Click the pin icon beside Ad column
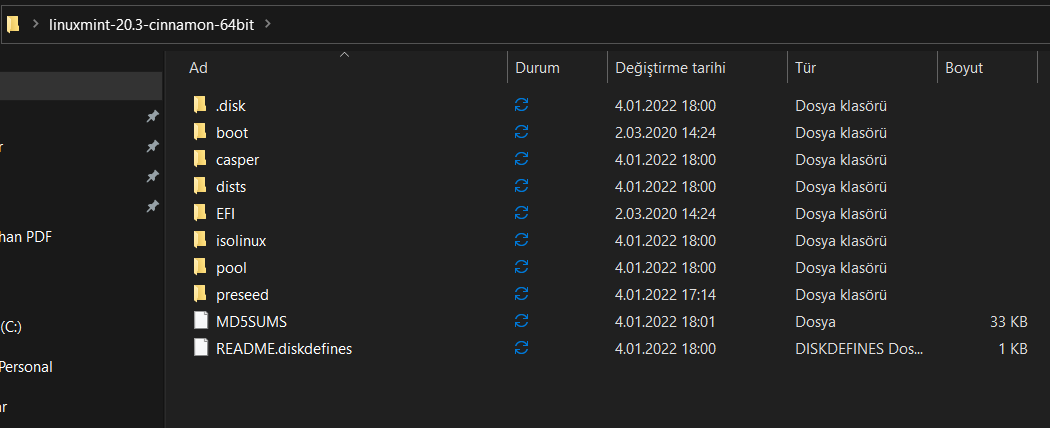 (x=152, y=117)
